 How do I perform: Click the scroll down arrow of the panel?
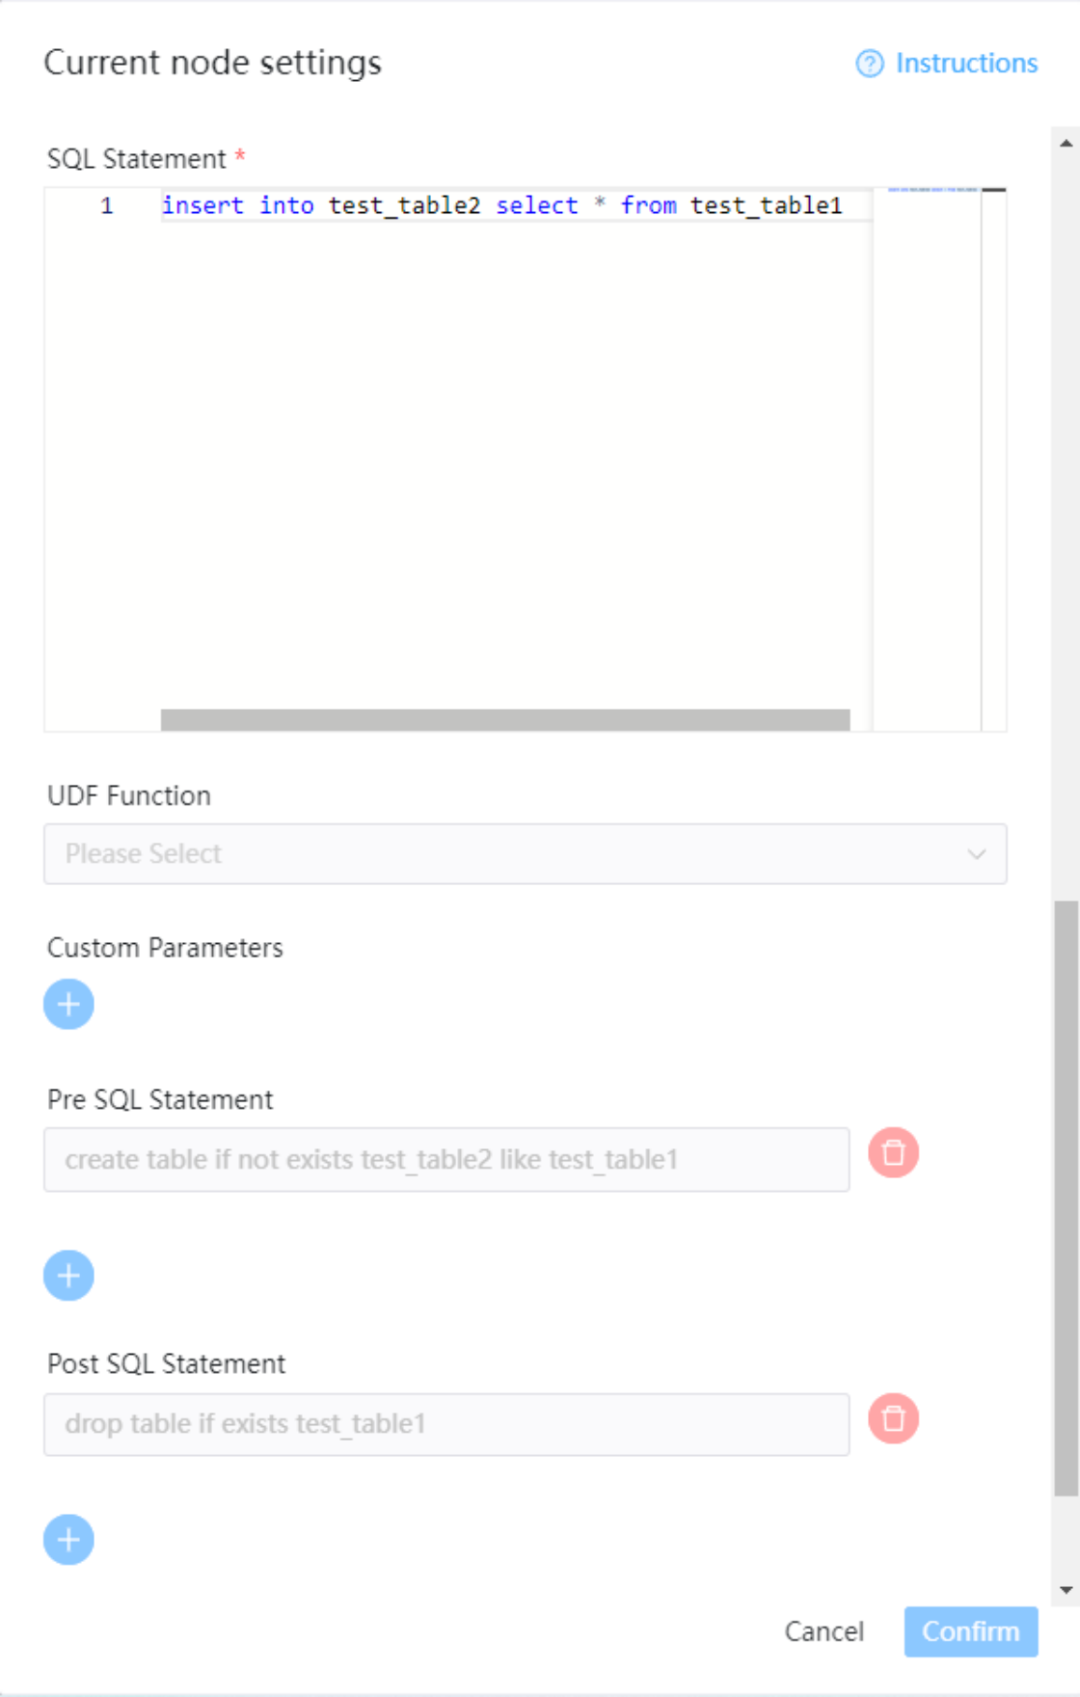point(1066,1590)
